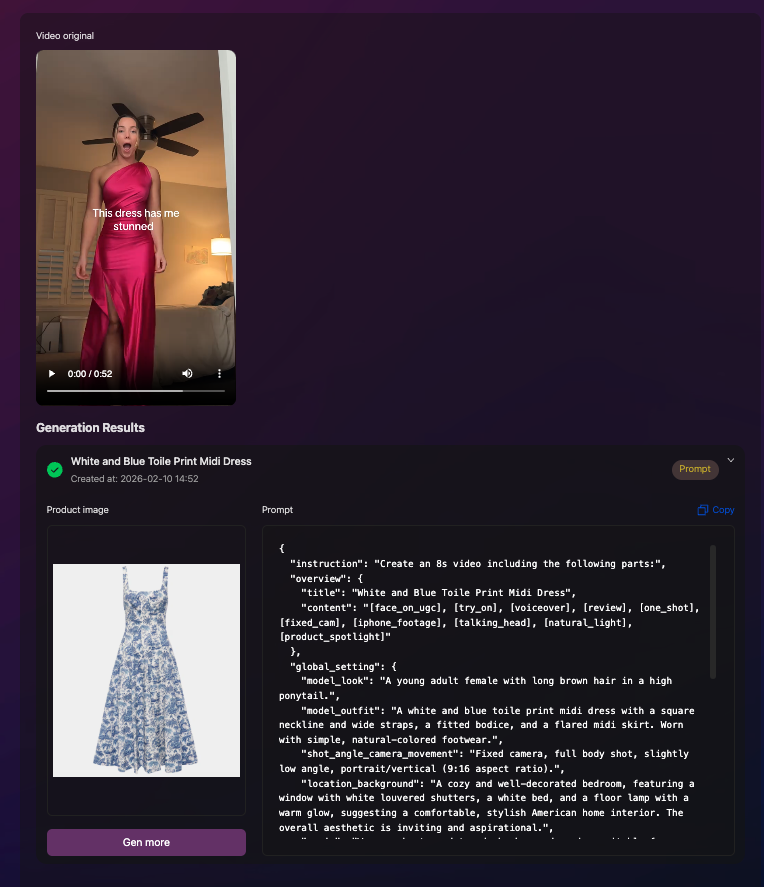
Task: Click the Video original label
Action: pos(65,36)
